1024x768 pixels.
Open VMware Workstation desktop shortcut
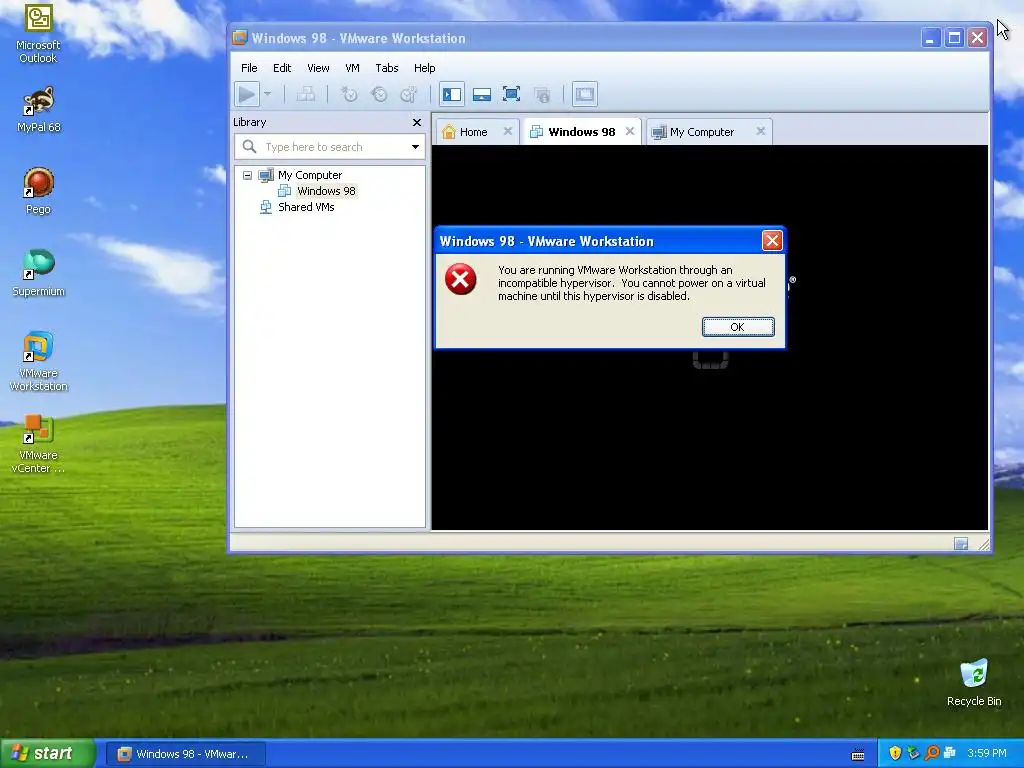[x=39, y=362]
